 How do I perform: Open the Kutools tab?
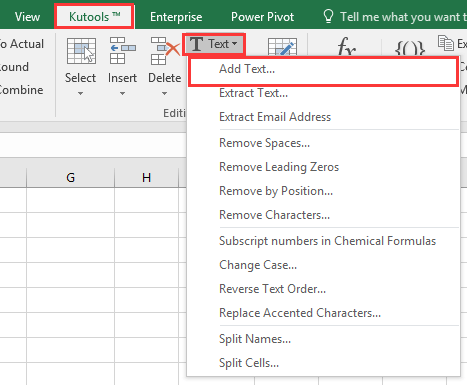[x=94, y=16]
